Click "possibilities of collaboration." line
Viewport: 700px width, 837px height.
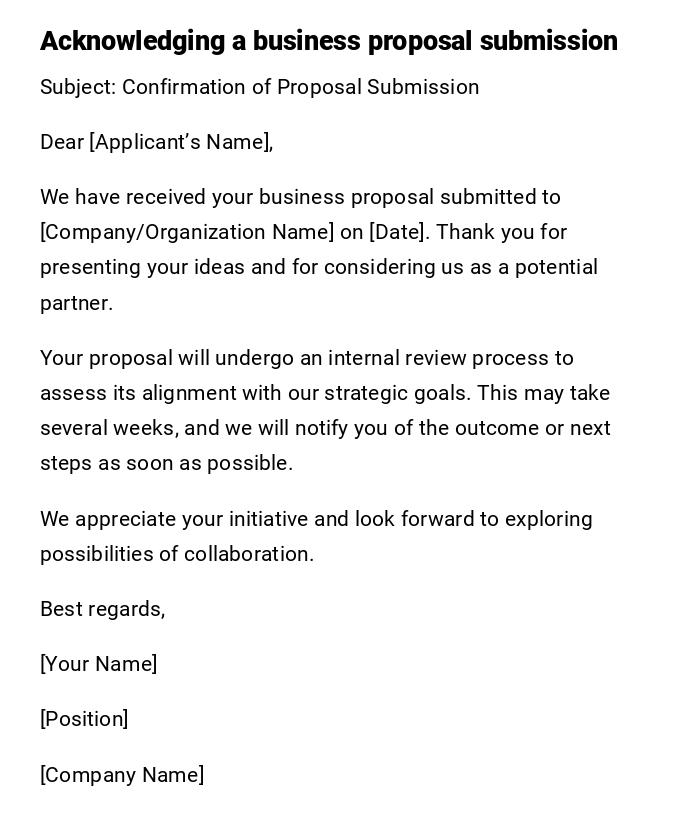click(x=177, y=554)
